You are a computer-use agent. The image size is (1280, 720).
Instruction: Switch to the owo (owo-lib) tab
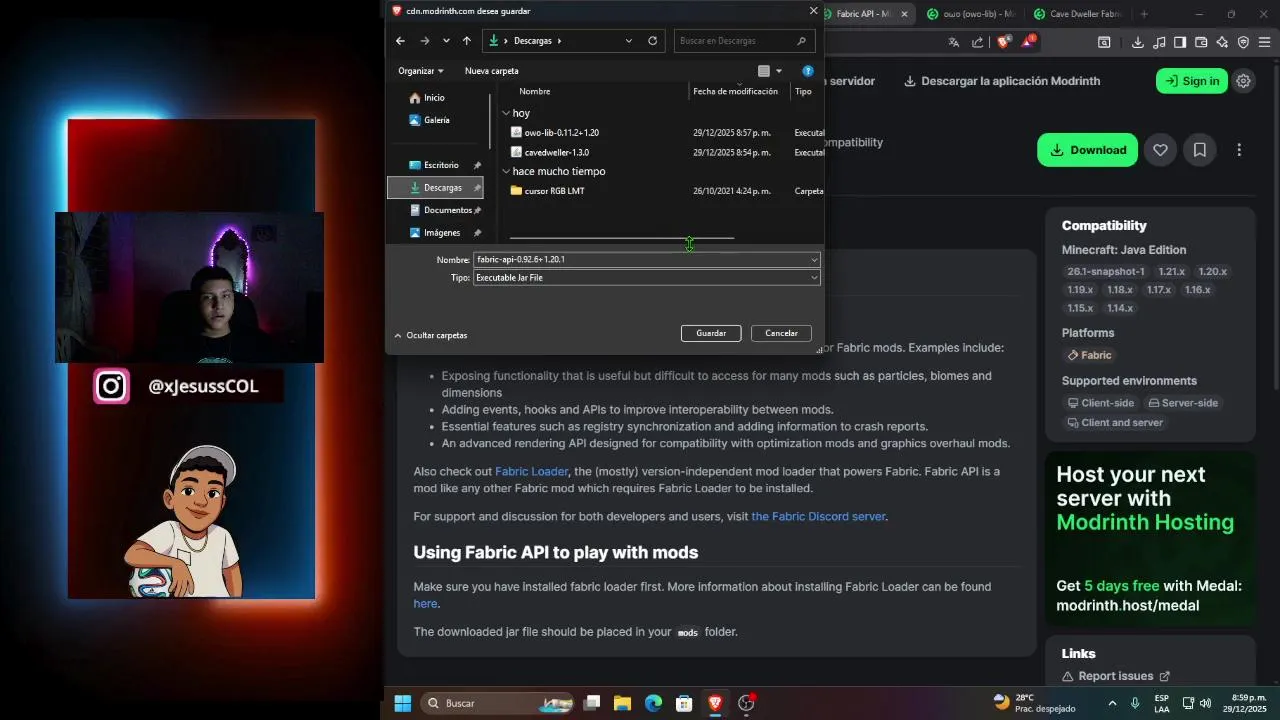(x=969, y=14)
